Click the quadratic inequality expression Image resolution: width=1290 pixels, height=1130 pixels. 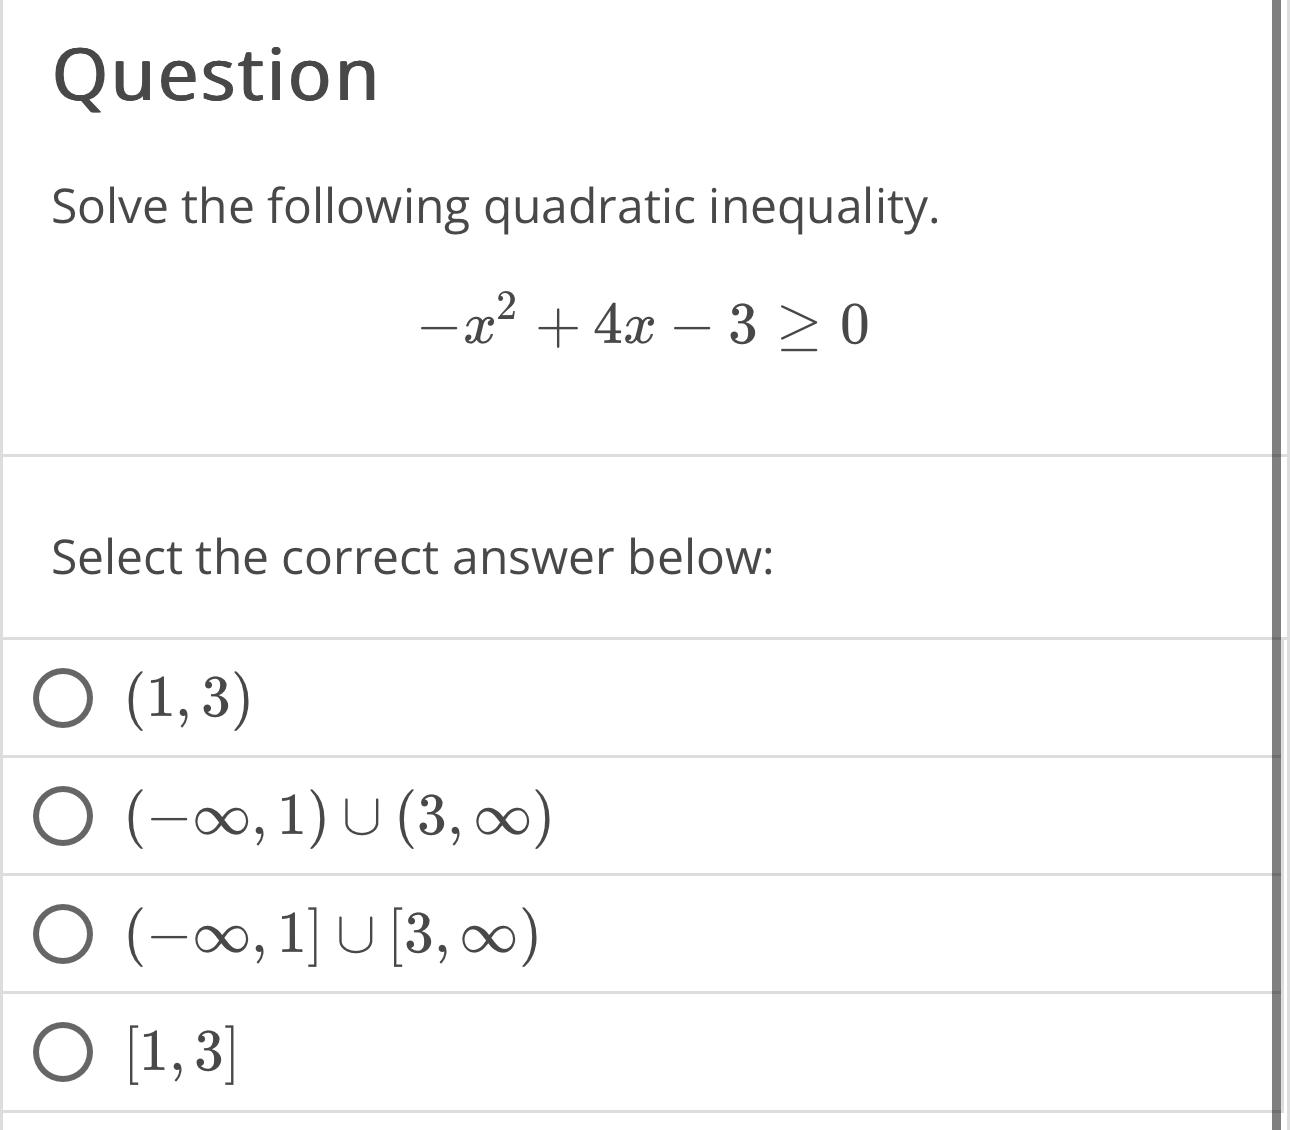coord(645,323)
